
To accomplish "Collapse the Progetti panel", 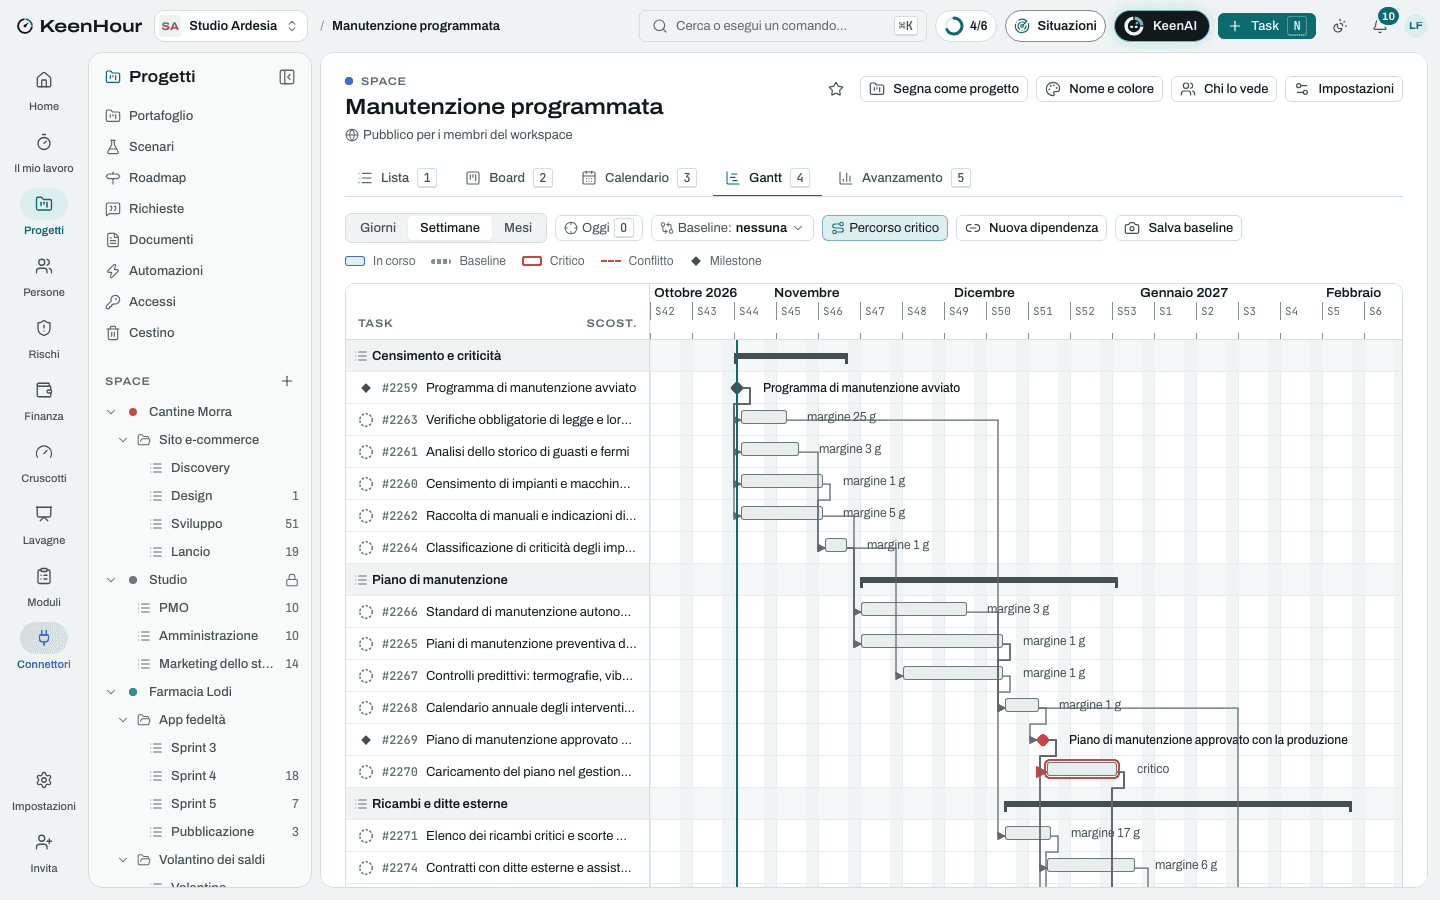I will click(287, 77).
